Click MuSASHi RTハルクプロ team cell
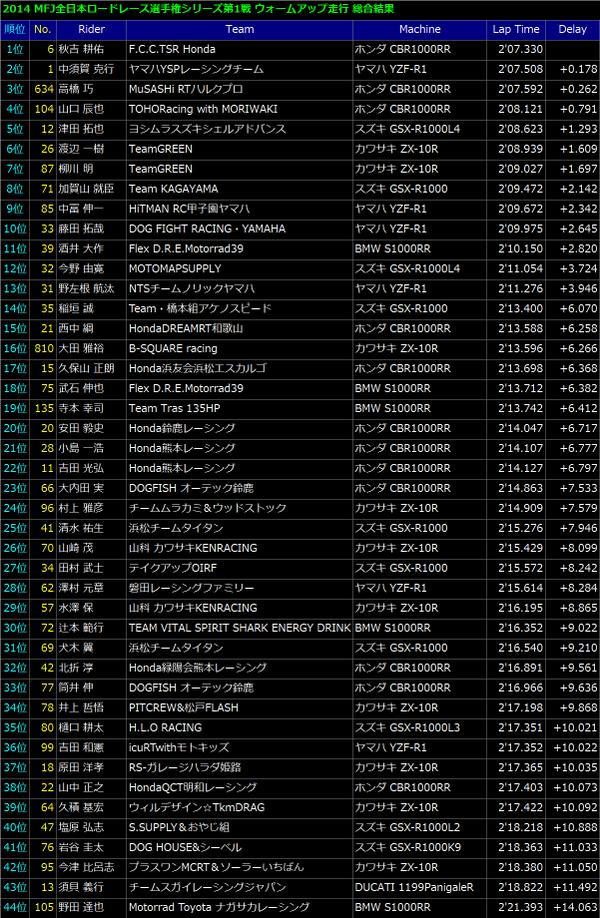The height and width of the screenshot is (918, 600). (x=239, y=90)
